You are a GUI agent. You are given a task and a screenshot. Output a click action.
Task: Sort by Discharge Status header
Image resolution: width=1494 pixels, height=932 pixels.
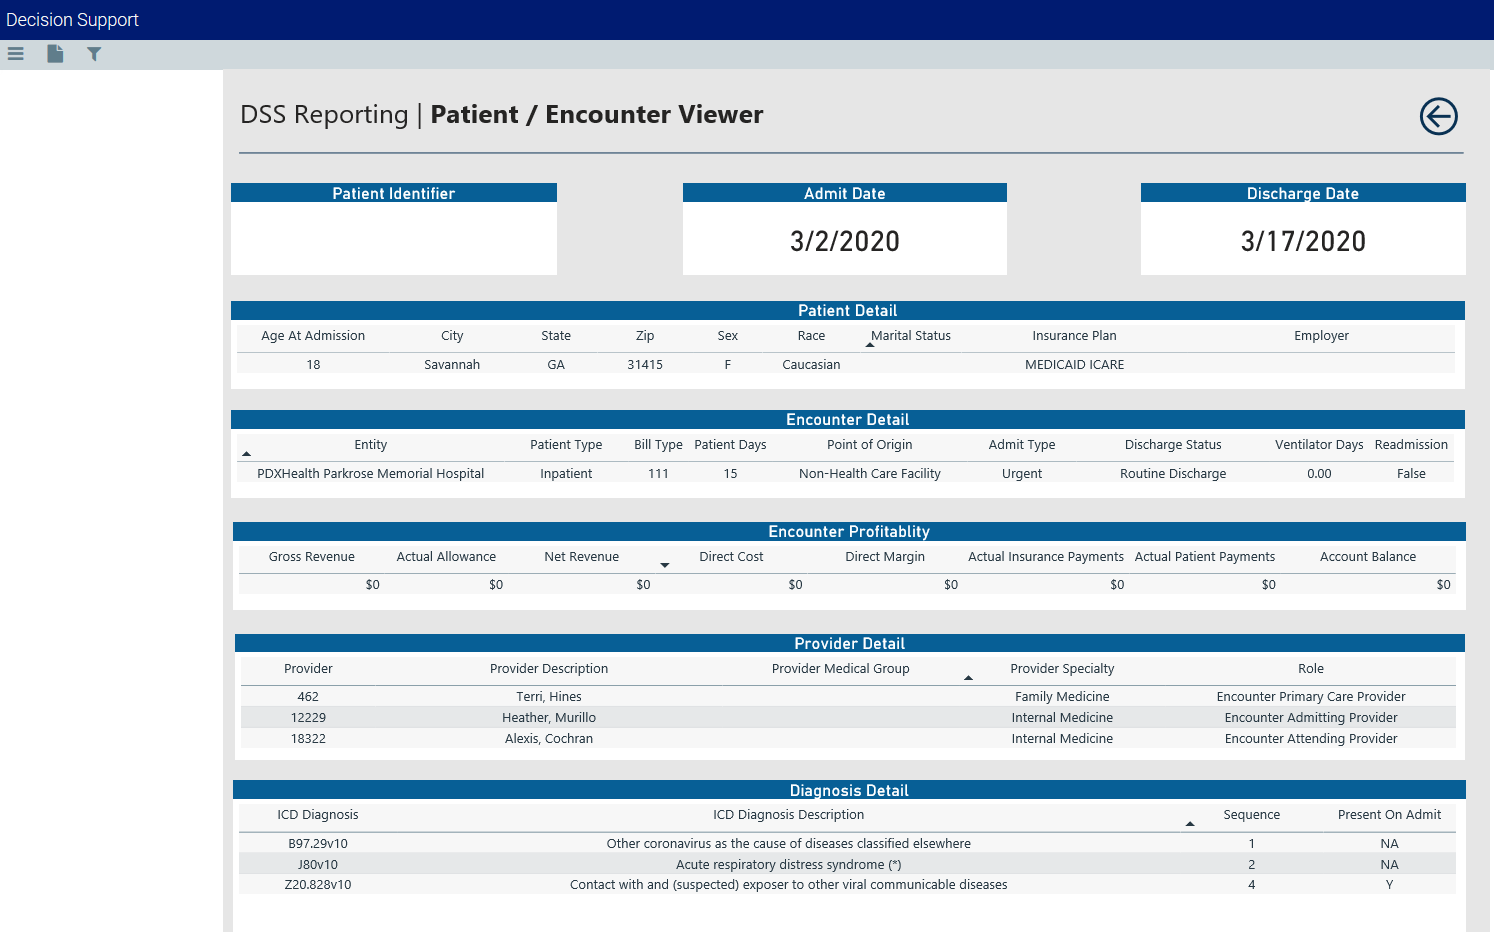[x=1173, y=445]
